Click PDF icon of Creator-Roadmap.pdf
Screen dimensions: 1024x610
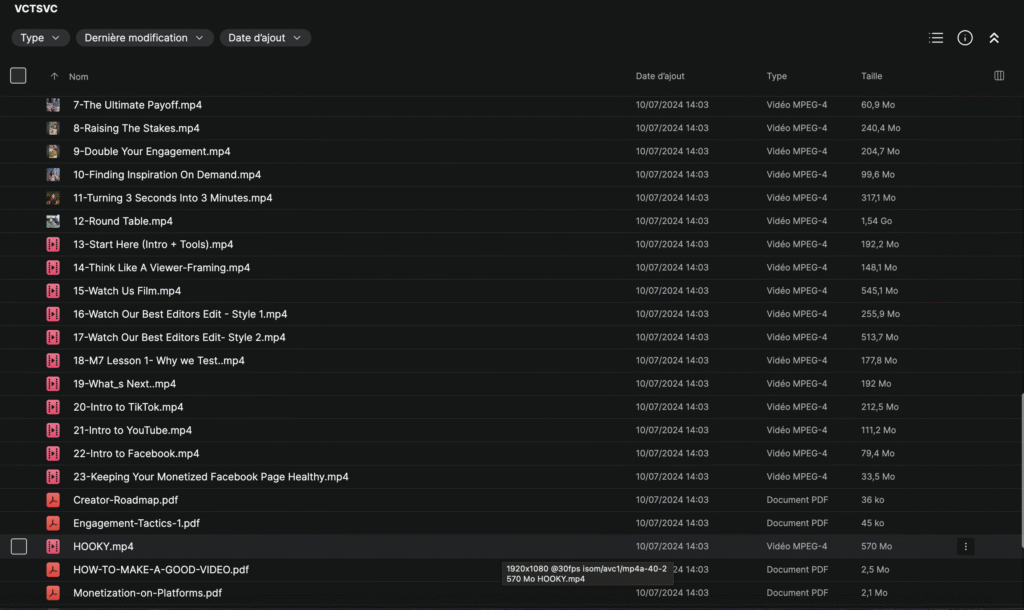53,500
